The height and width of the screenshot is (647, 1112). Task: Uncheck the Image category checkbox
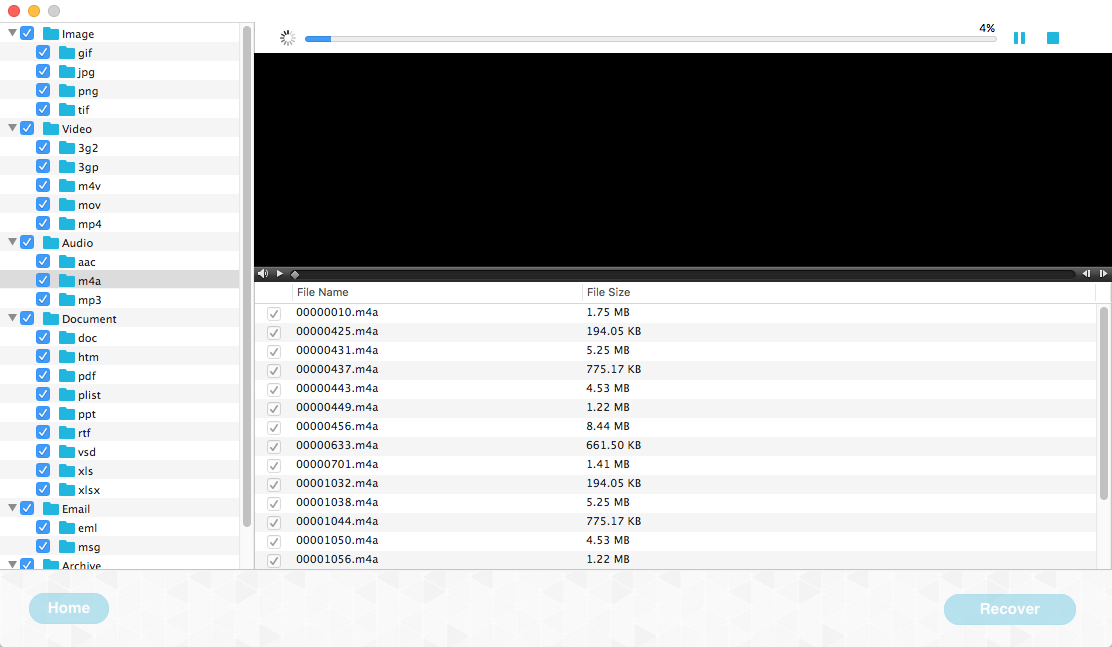(27, 33)
